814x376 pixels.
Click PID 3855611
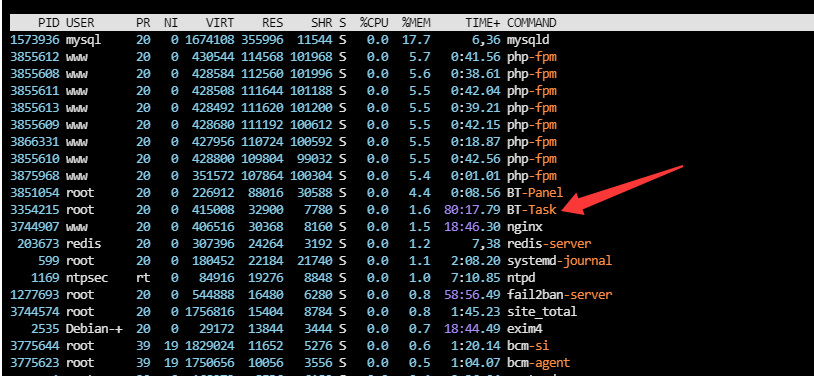point(35,91)
